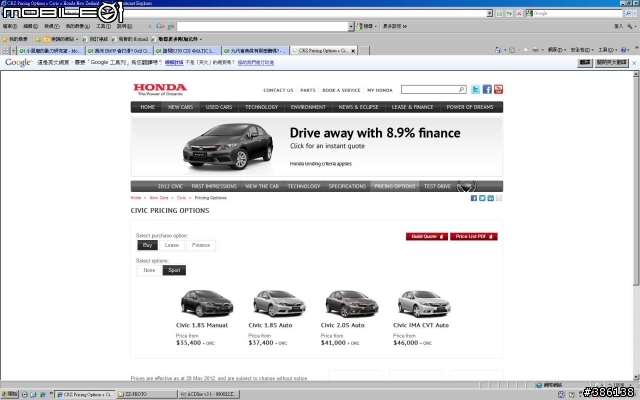The image size is (640, 400).
Task: Open browser search provider dropdown
Action: pos(635,13)
